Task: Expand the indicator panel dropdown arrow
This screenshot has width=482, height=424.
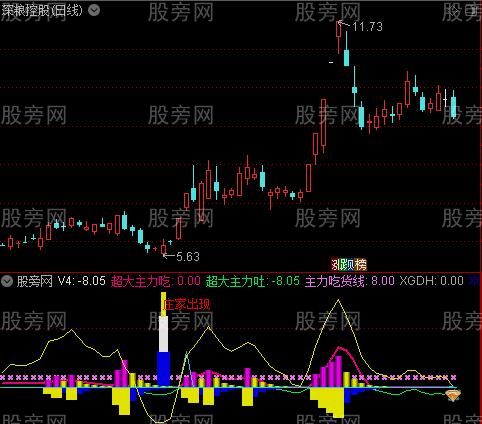Action: 6,281
